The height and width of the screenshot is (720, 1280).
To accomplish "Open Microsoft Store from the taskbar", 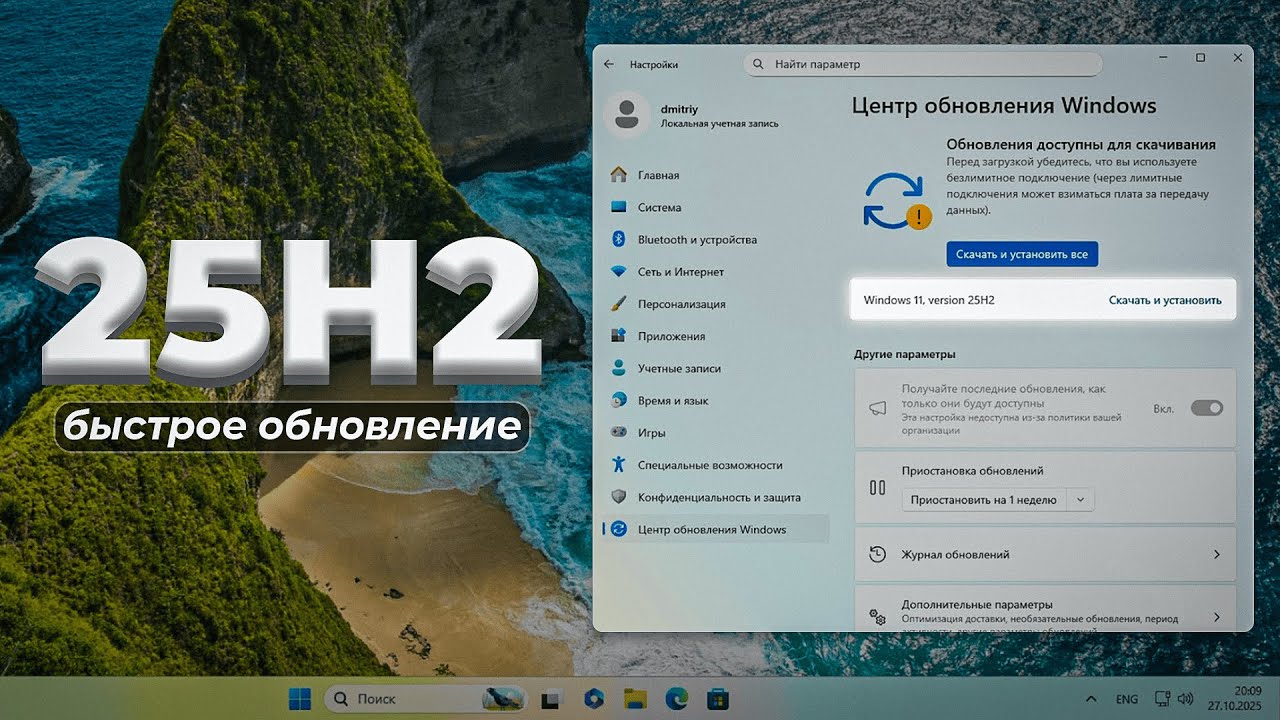I will pos(716,698).
